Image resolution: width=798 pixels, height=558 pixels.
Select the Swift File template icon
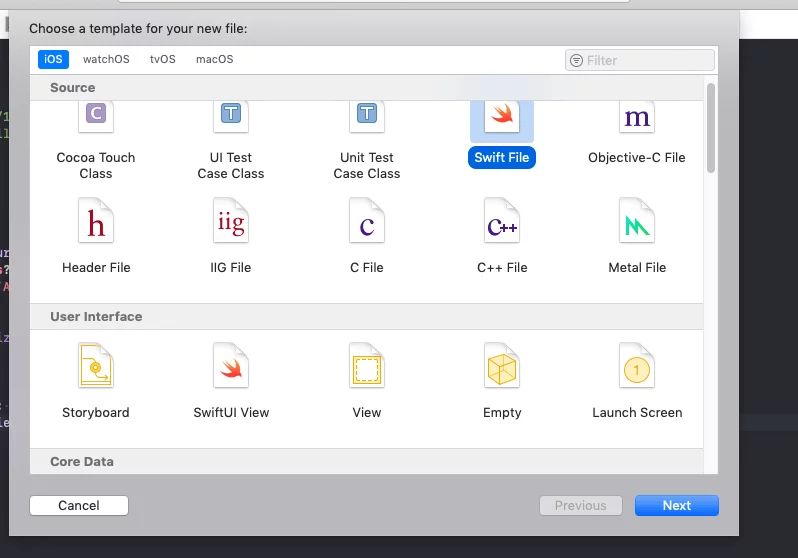click(x=502, y=117)
